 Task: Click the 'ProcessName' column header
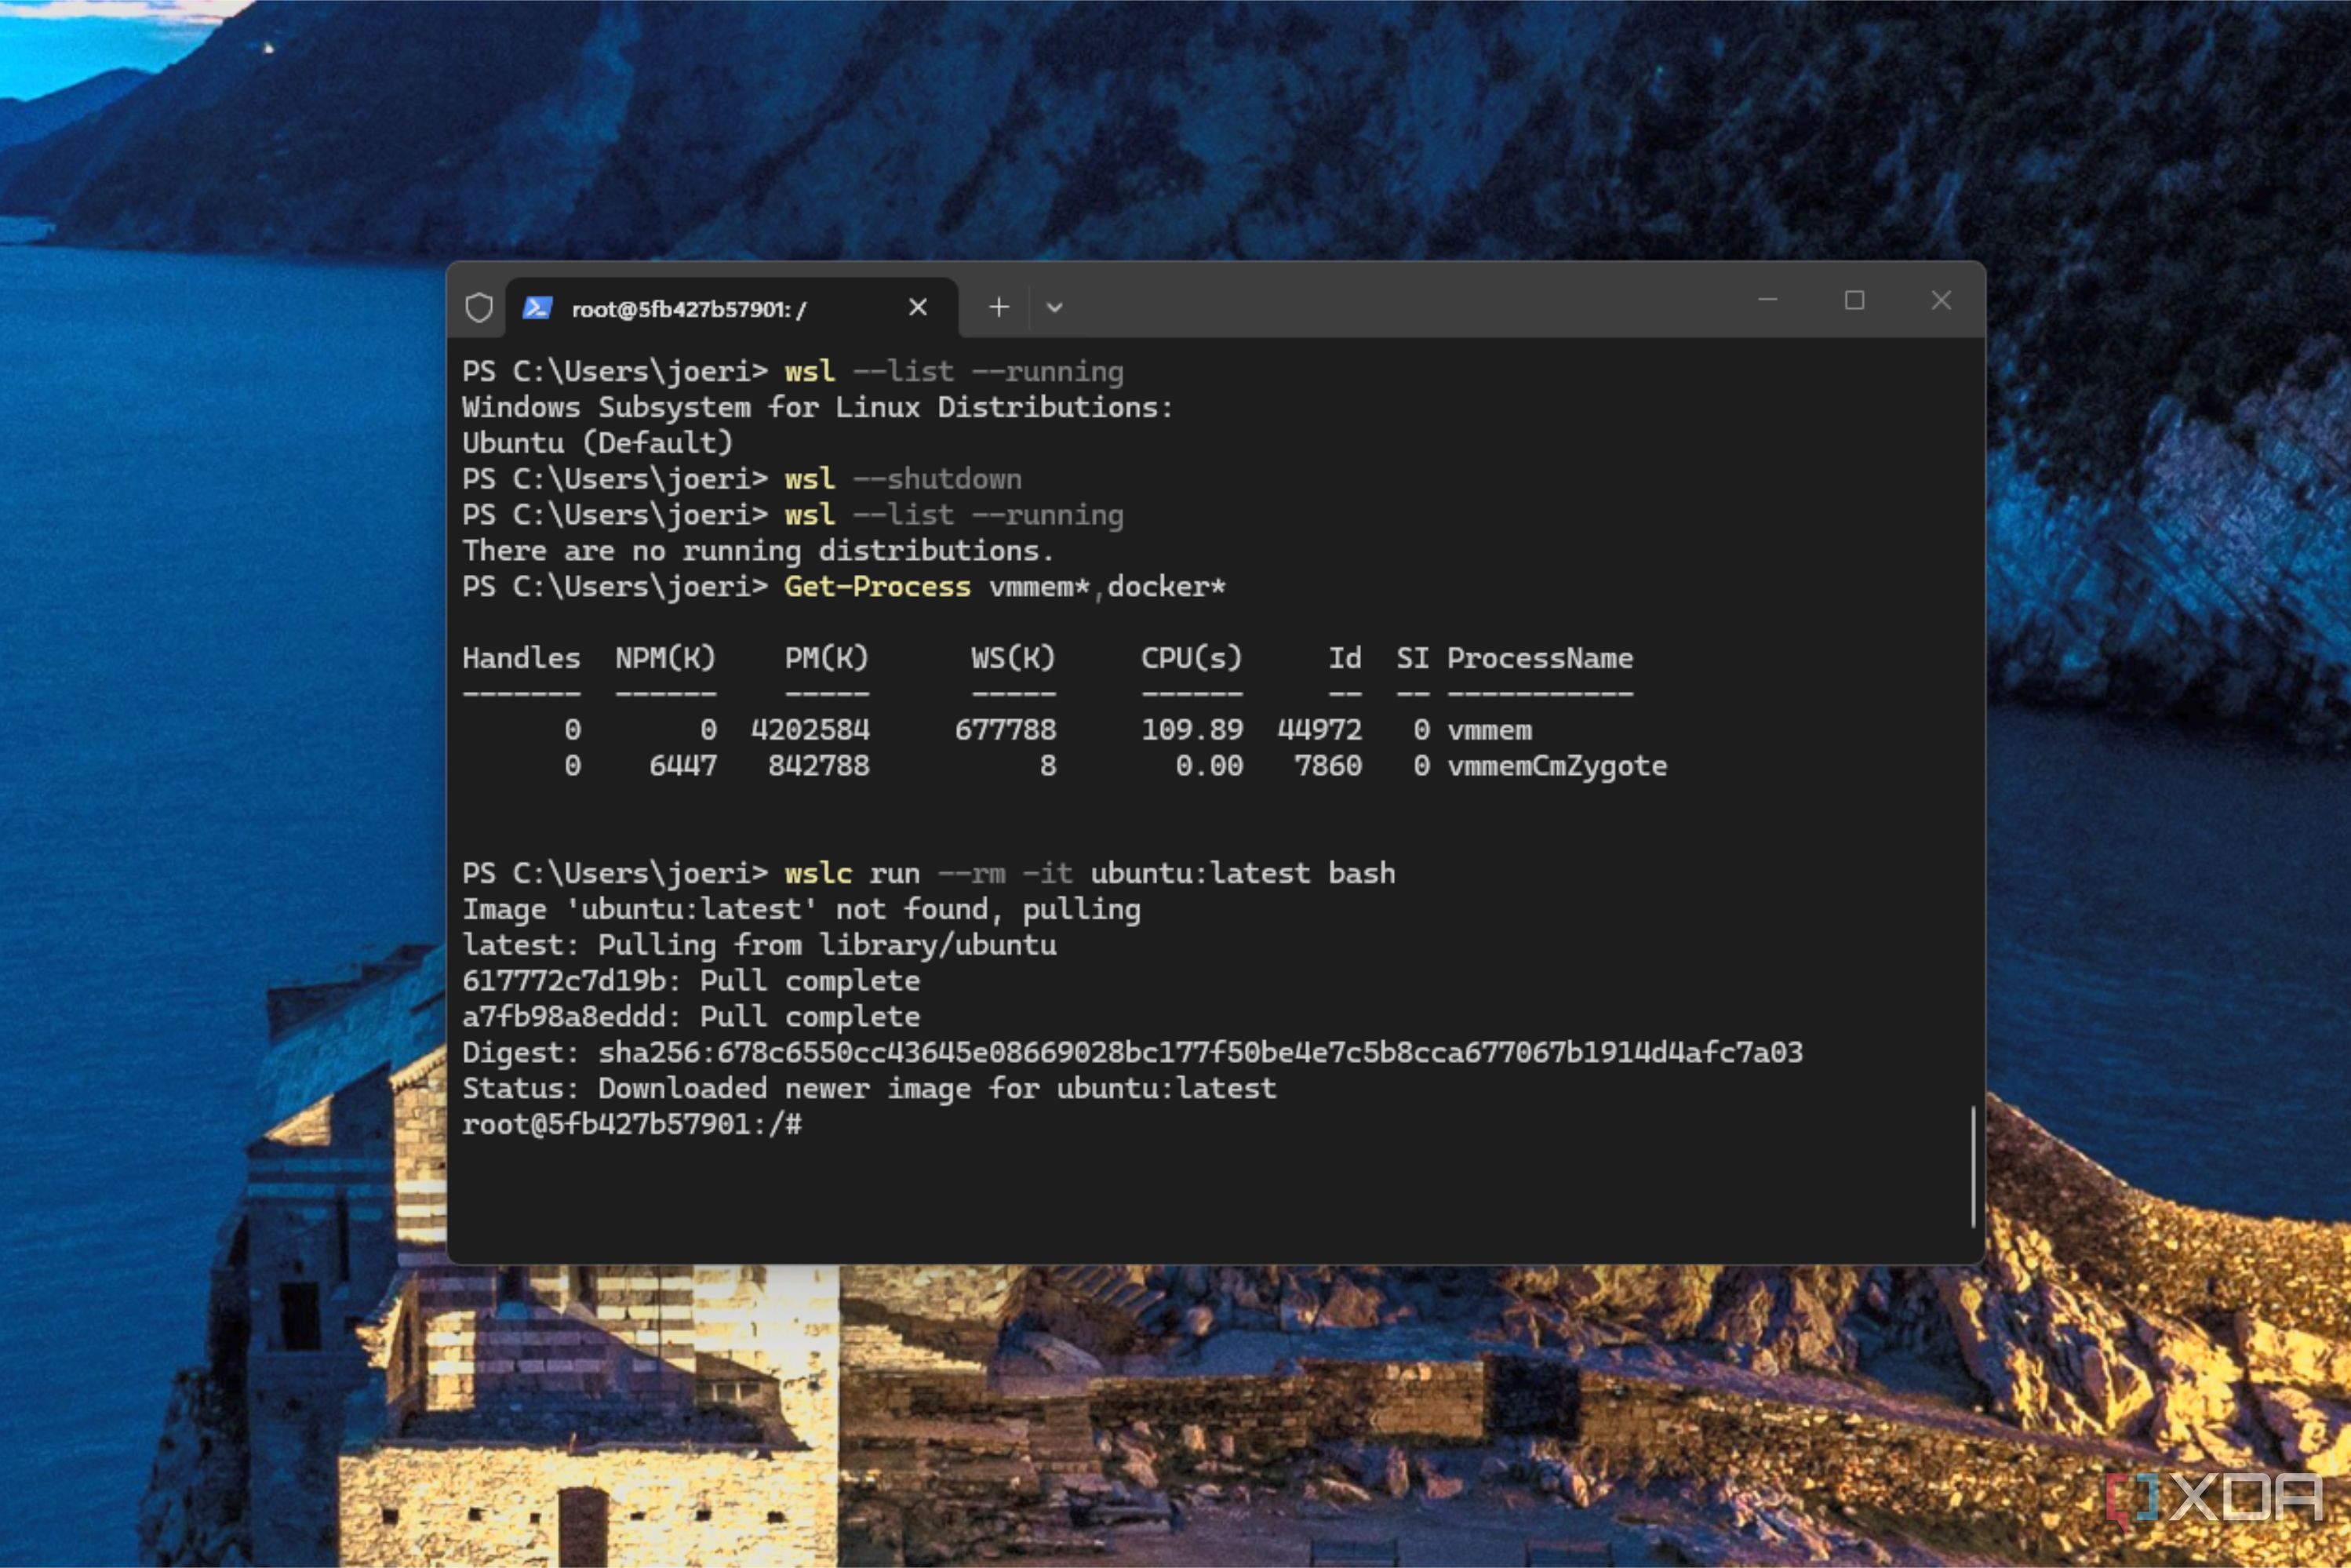pyautogui.click(x=1540, y=658)
